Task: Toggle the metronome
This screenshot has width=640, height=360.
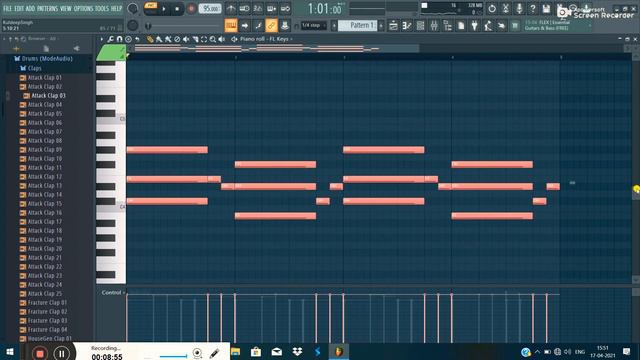Action: click(231, 8)
